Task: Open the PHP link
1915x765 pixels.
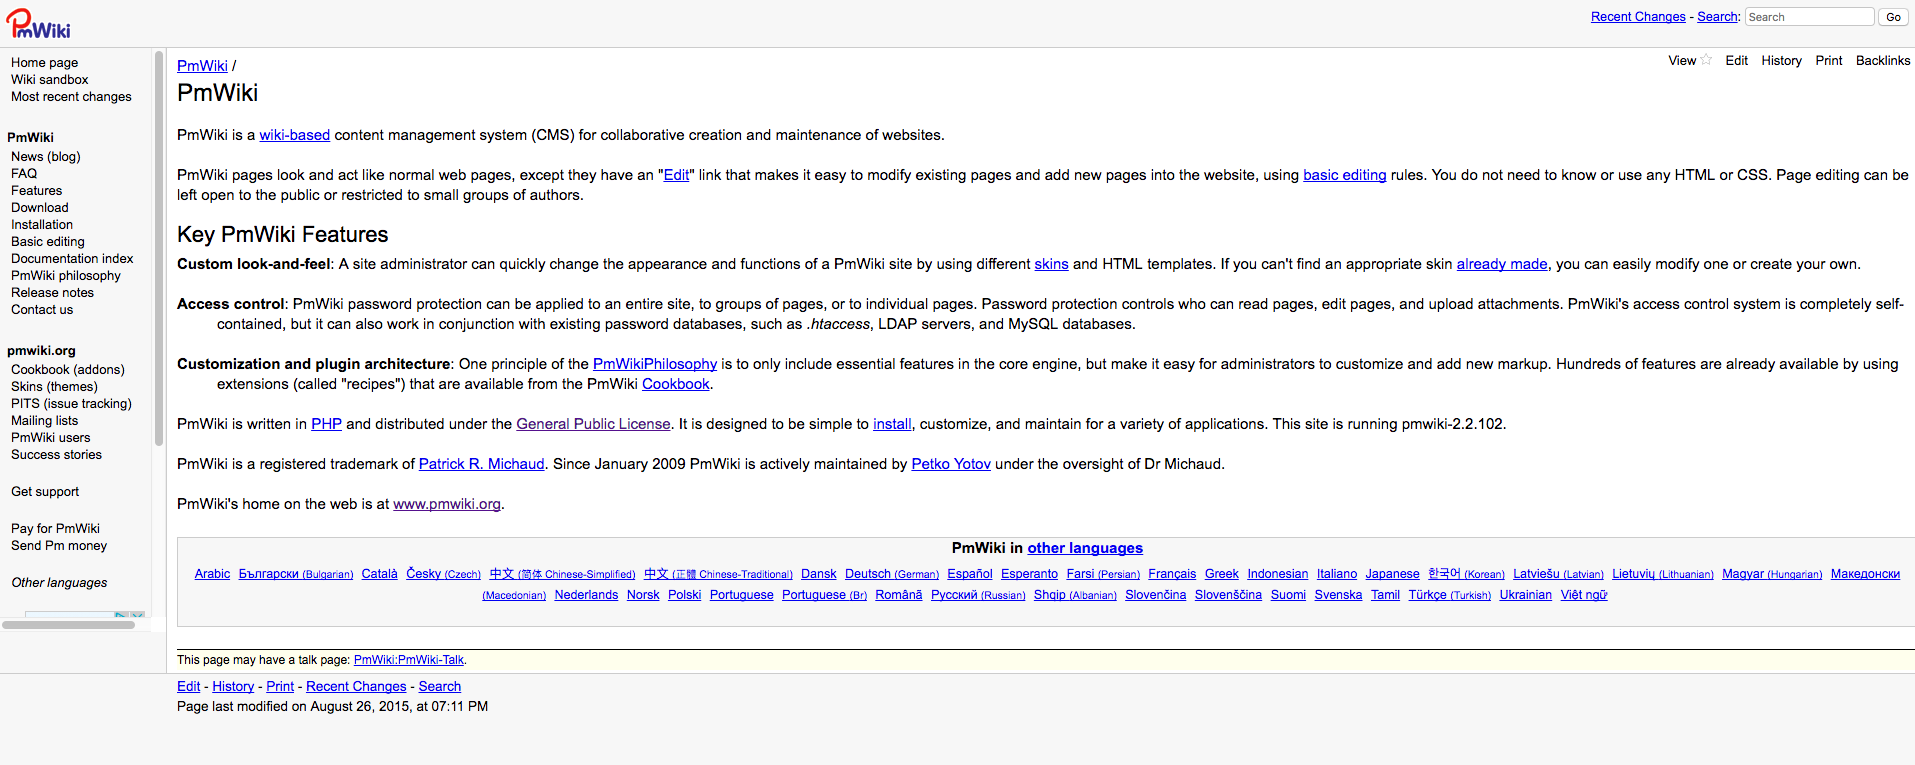Action: [326, 424]
